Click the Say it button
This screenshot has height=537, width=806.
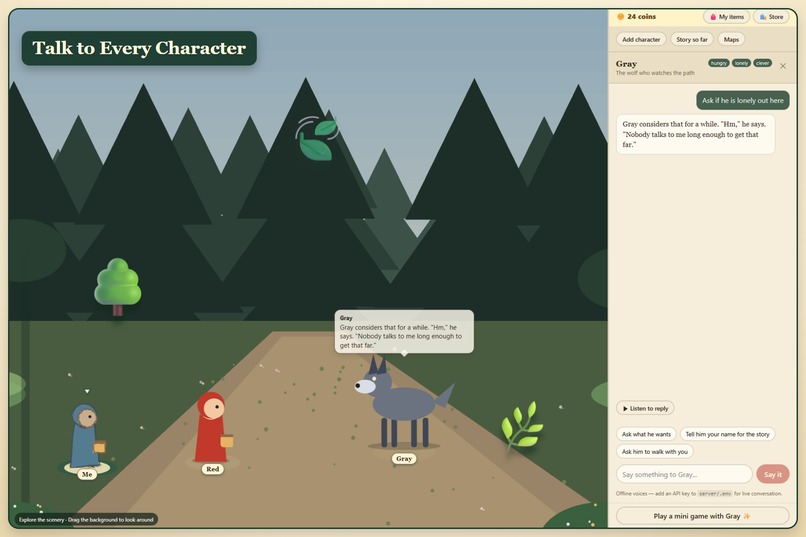pyautogui.click(x=773, y=474)
